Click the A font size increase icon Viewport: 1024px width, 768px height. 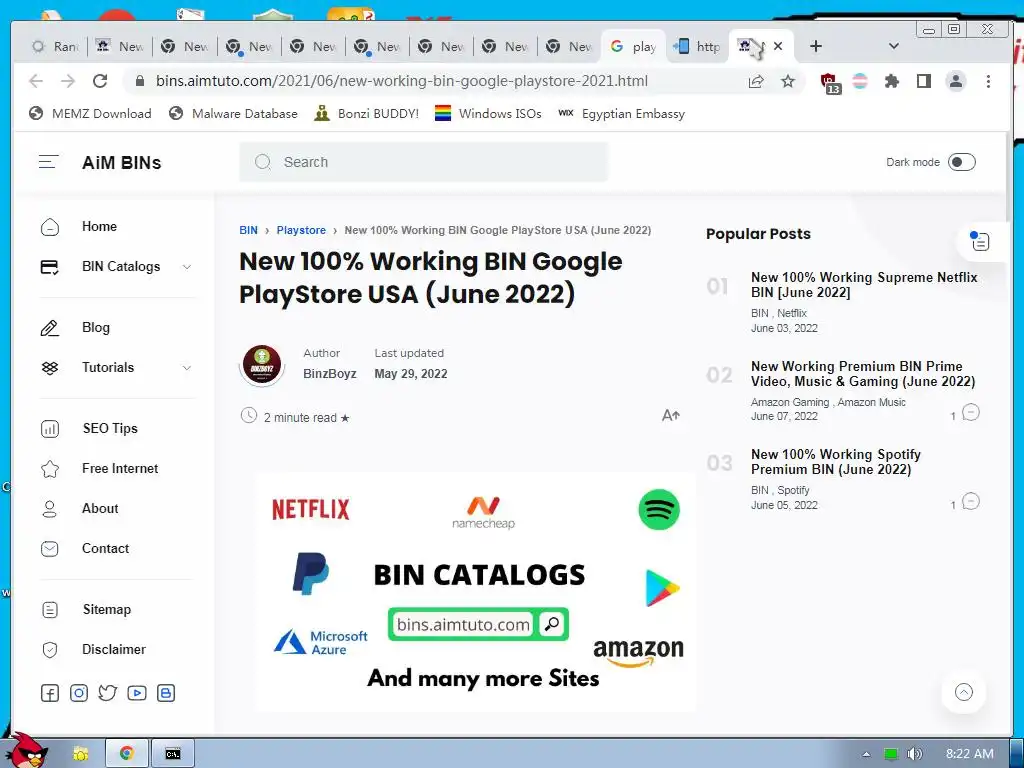pyautogui.click(x=671, y=415)
